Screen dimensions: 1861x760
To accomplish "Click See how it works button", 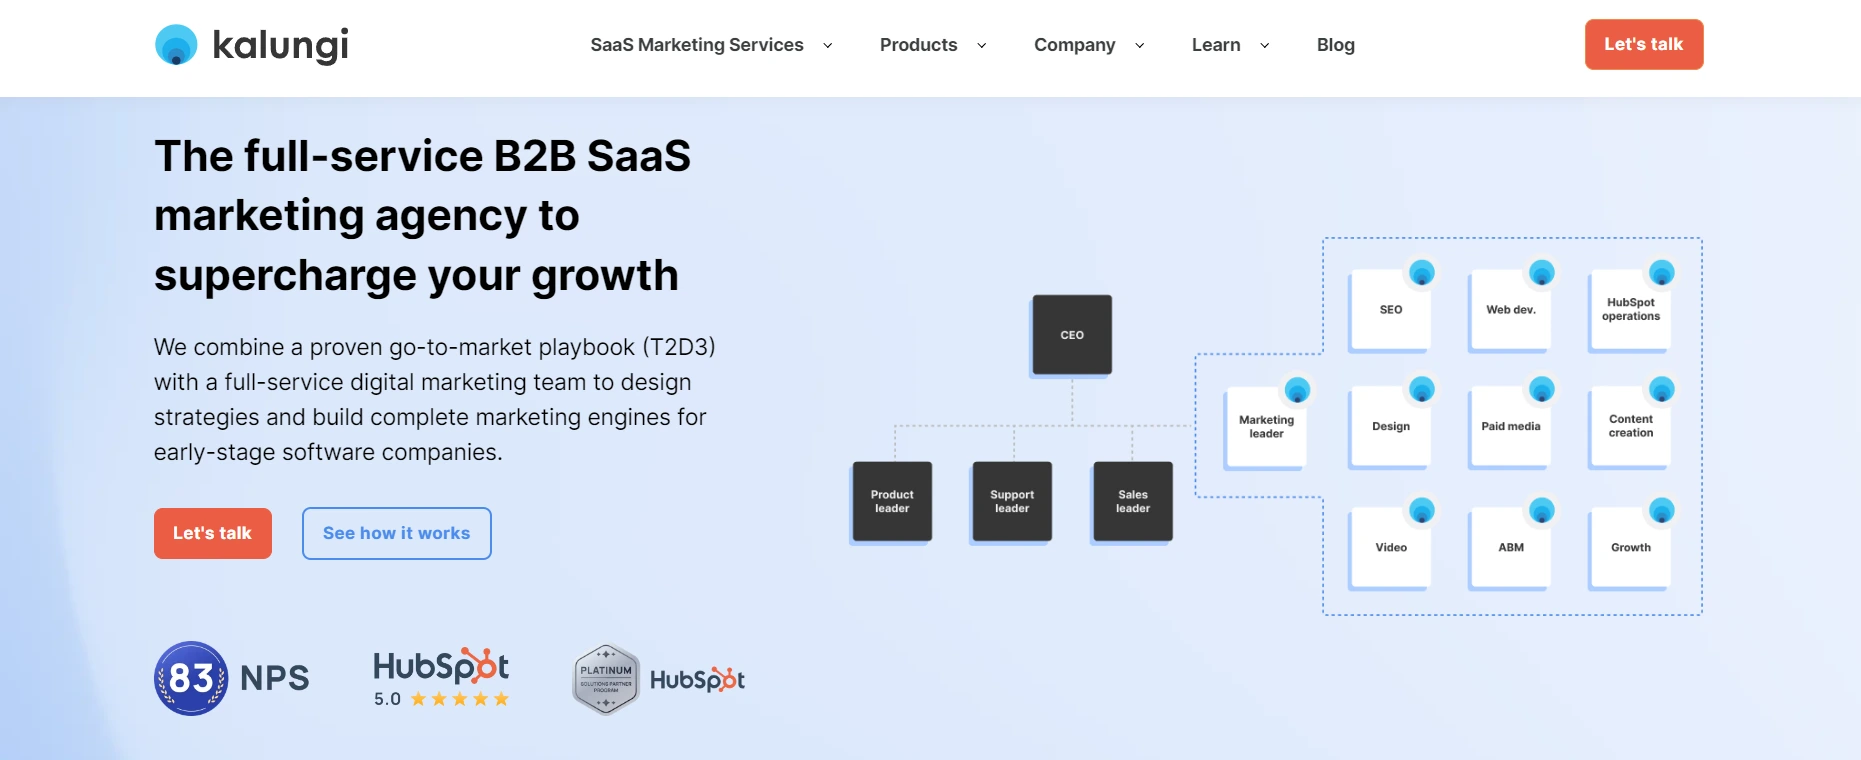I will (397, 533).
